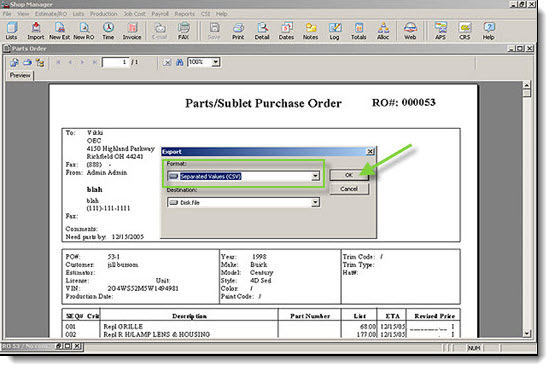Open the Job Cost menu
The height and width of the screenshot is (371, 553).
point(134,14)
